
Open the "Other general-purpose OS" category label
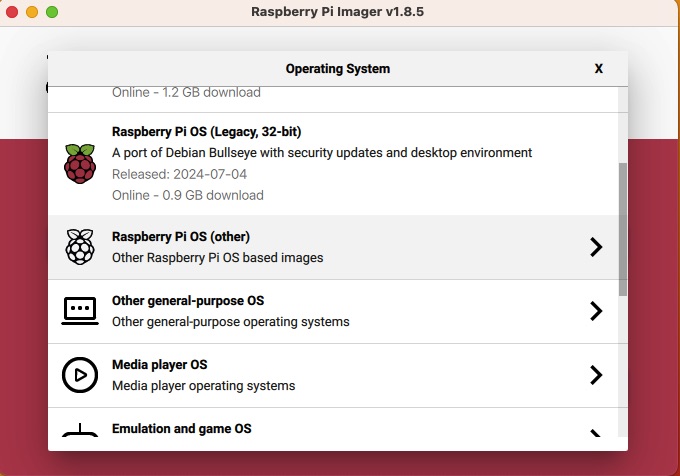click(x=188, y=301)
